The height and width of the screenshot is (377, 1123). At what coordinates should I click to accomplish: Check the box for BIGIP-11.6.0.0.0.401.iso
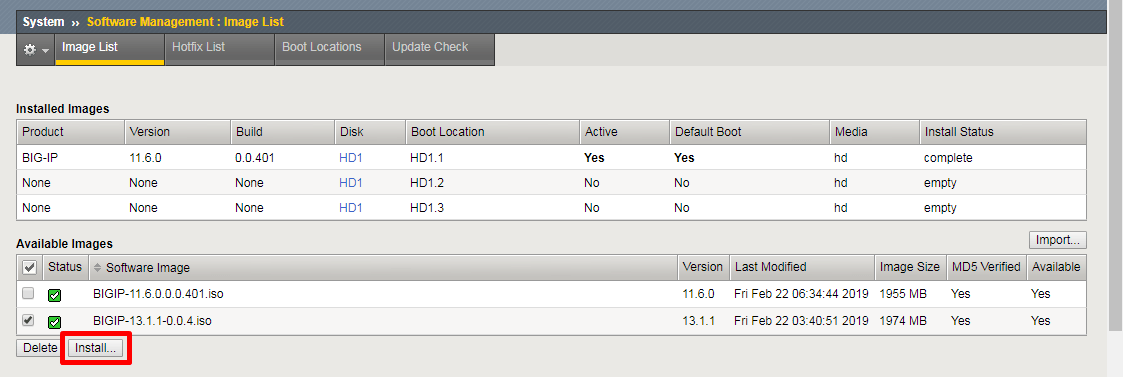click(x=29, y=293)
